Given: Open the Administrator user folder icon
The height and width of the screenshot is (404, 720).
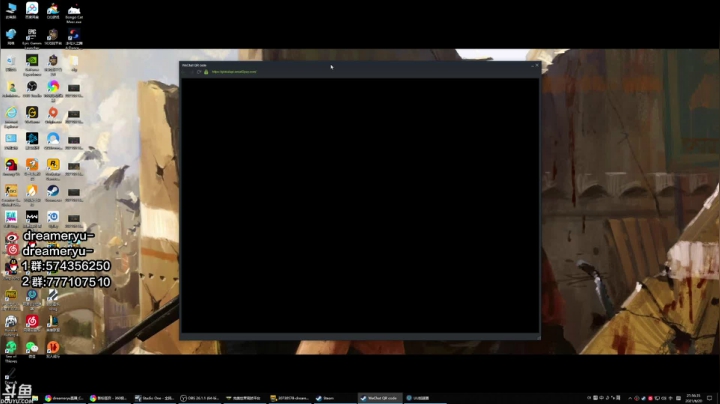Looking at the screenshot, I should pos(11,89).
